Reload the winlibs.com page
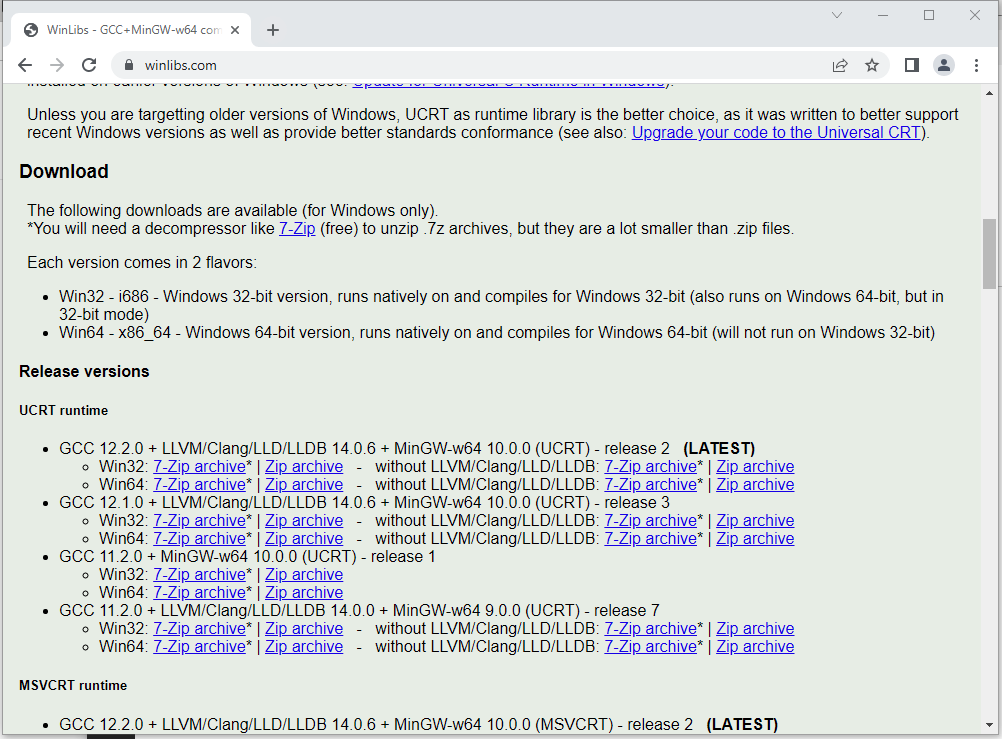Image resolution: width=1002 pixels, height=739 pixels. click(89, 65)
